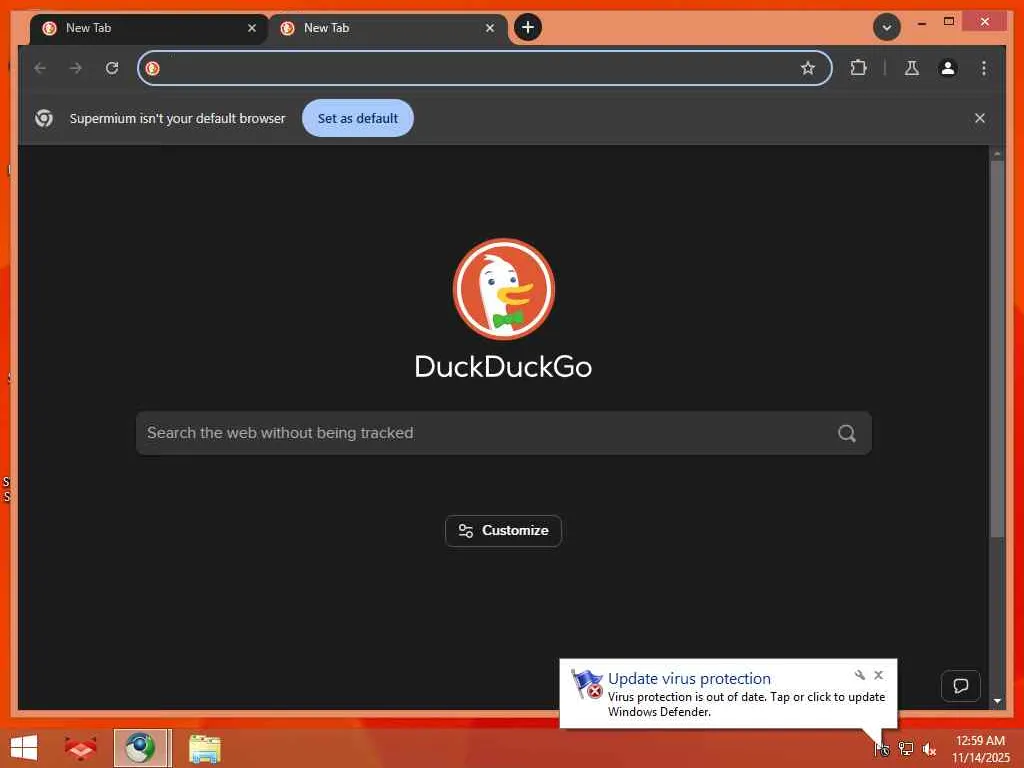The width and height of the screenshot is (1024, 768).
Task: Click the address bar DuckDuckGo site icon
Action: click(x=153, y=68)
